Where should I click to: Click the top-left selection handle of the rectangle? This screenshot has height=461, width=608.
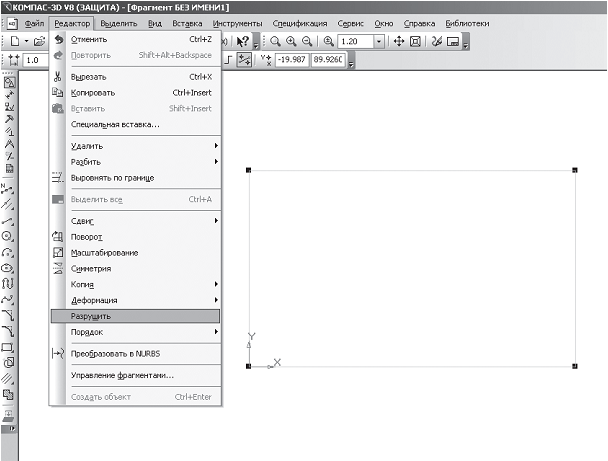pos(249,170)
